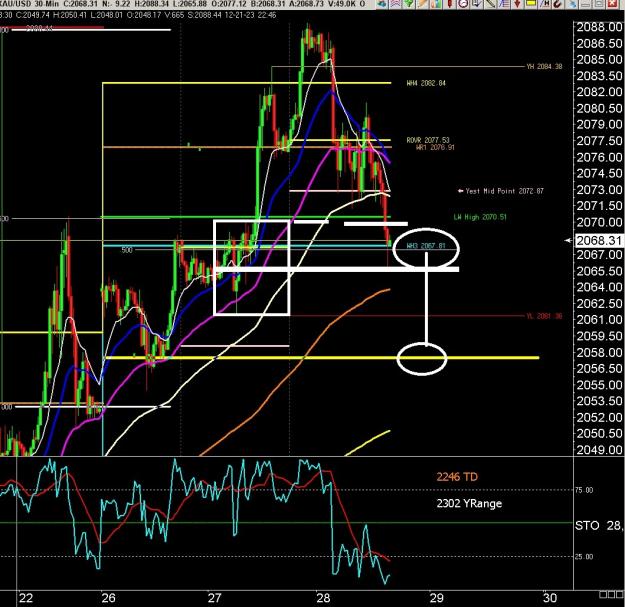Click date 26 on the time axis
The height and width of the screenshot is (607, 625).
pos(108,598)
